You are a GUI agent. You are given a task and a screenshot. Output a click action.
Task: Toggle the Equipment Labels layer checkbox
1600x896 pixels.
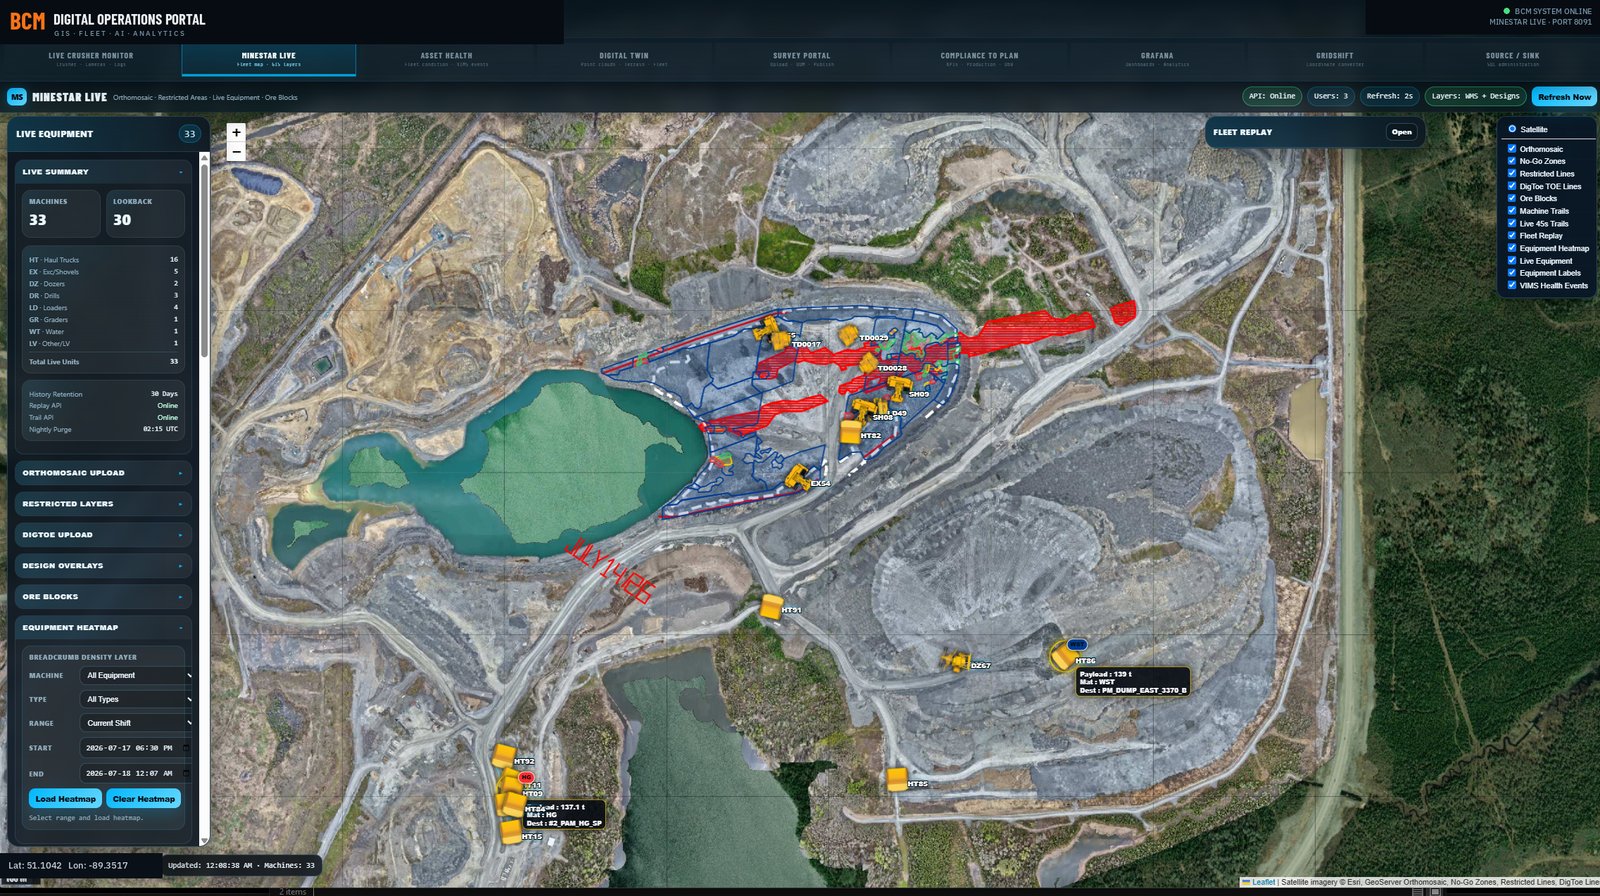(1512, 272)
